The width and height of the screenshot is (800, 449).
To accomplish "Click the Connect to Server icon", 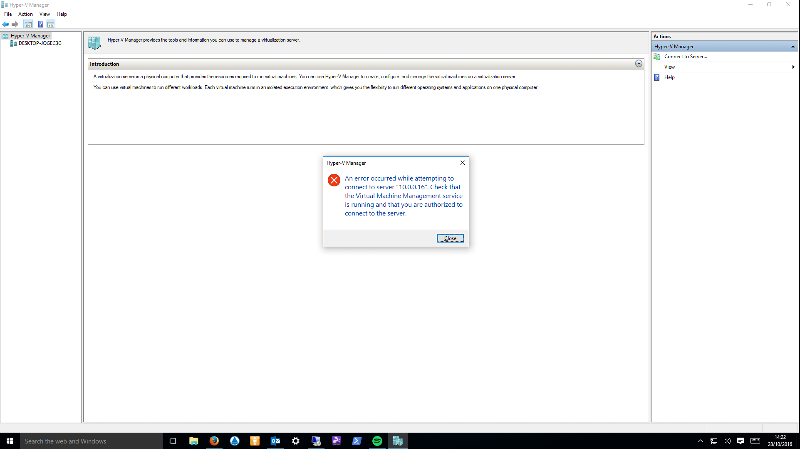I will [657, 57].
